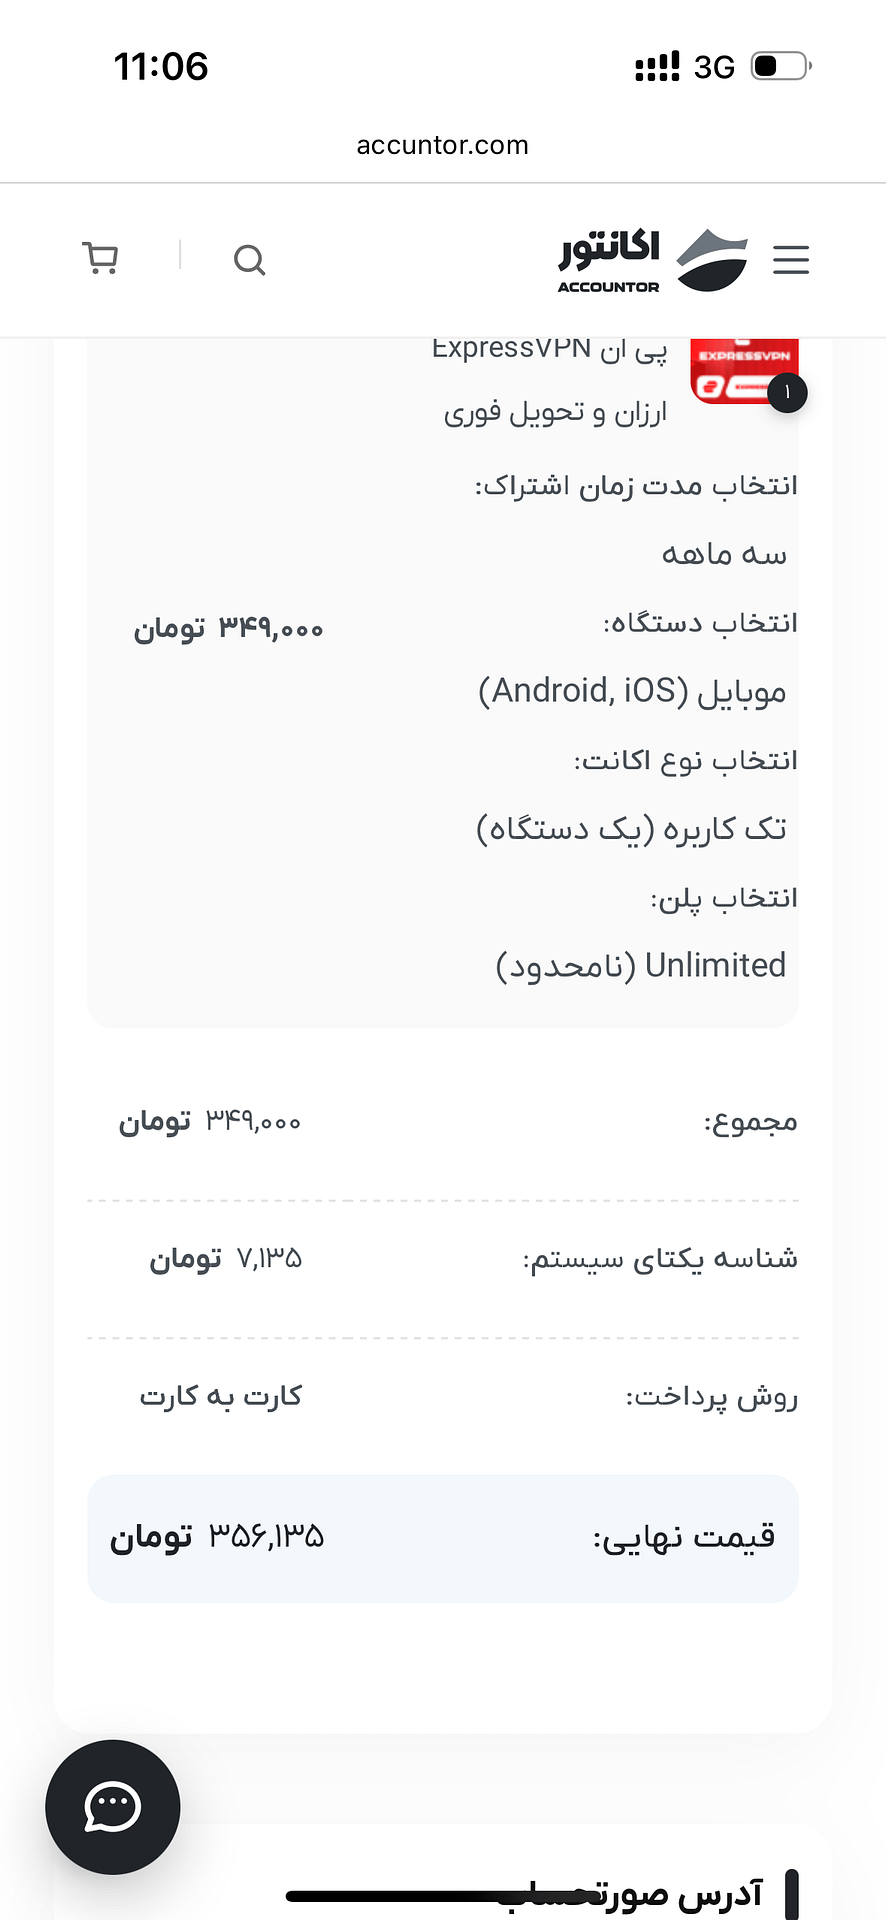Tap the سه ماهه subscription duration value
This screenshot has width=886, height=1920.
724,553
